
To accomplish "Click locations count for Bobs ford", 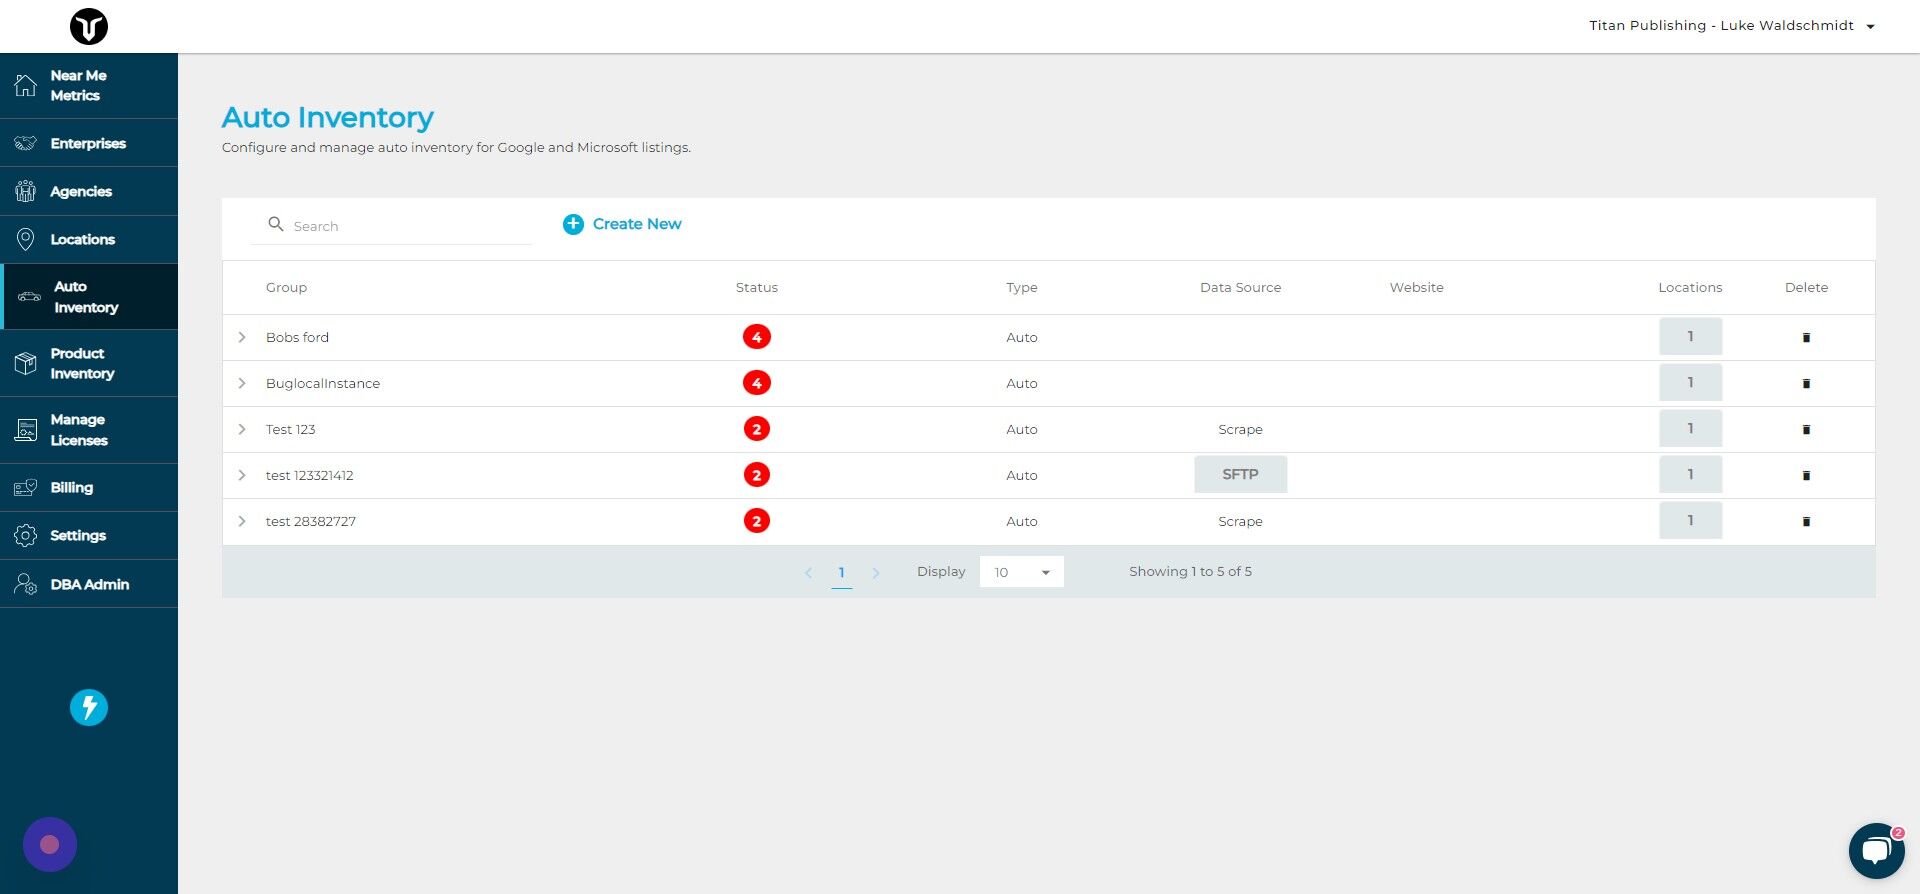I will 1690,336.
